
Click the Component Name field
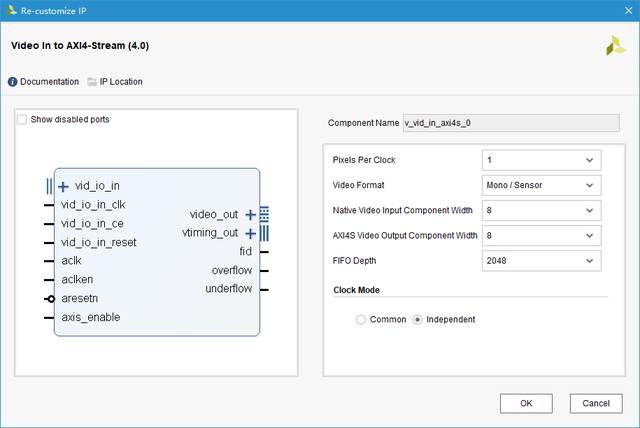pyautogui.click(x=511, y=123)
